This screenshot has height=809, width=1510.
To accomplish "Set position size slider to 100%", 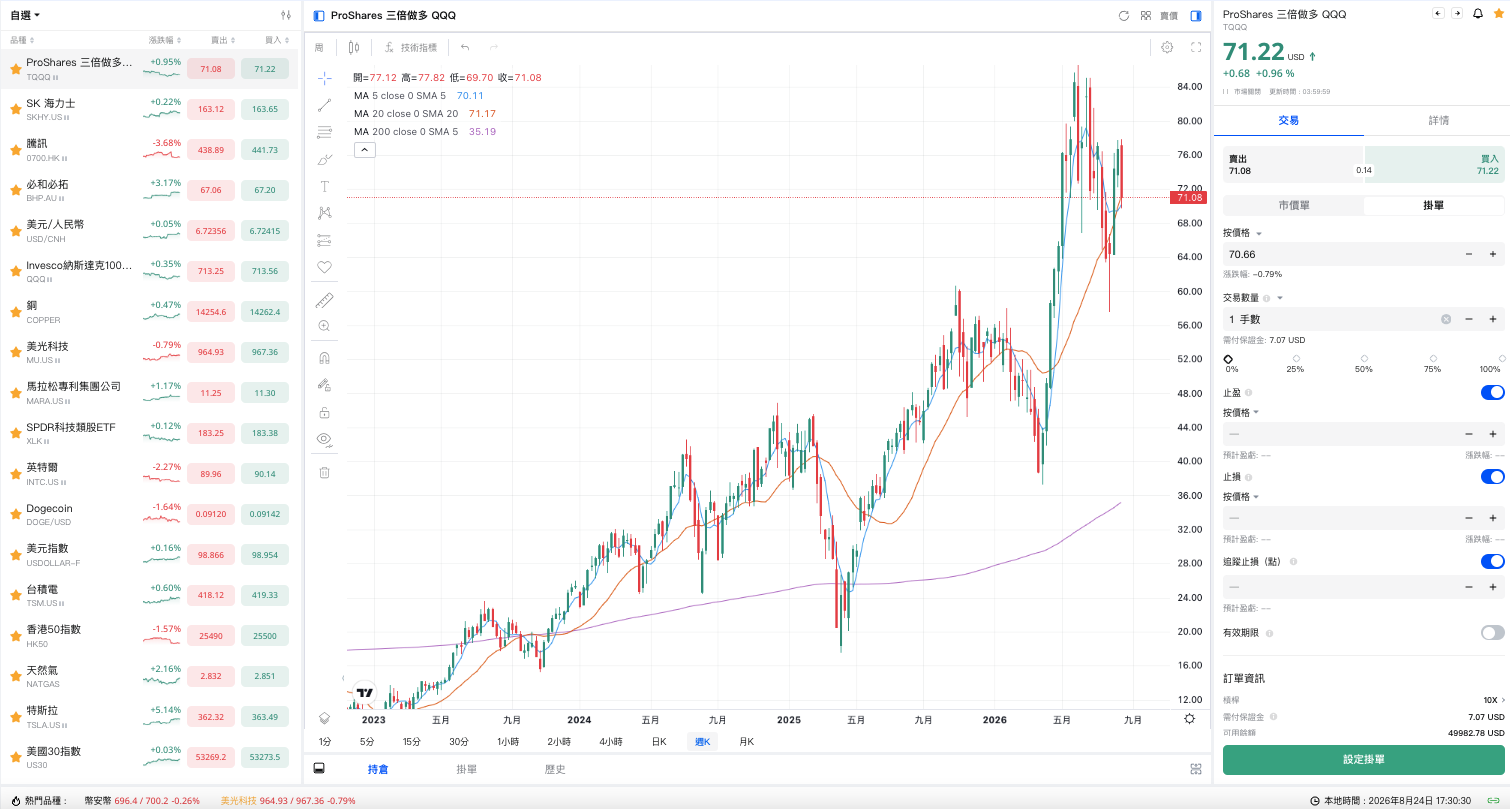I will point(1501,359).
